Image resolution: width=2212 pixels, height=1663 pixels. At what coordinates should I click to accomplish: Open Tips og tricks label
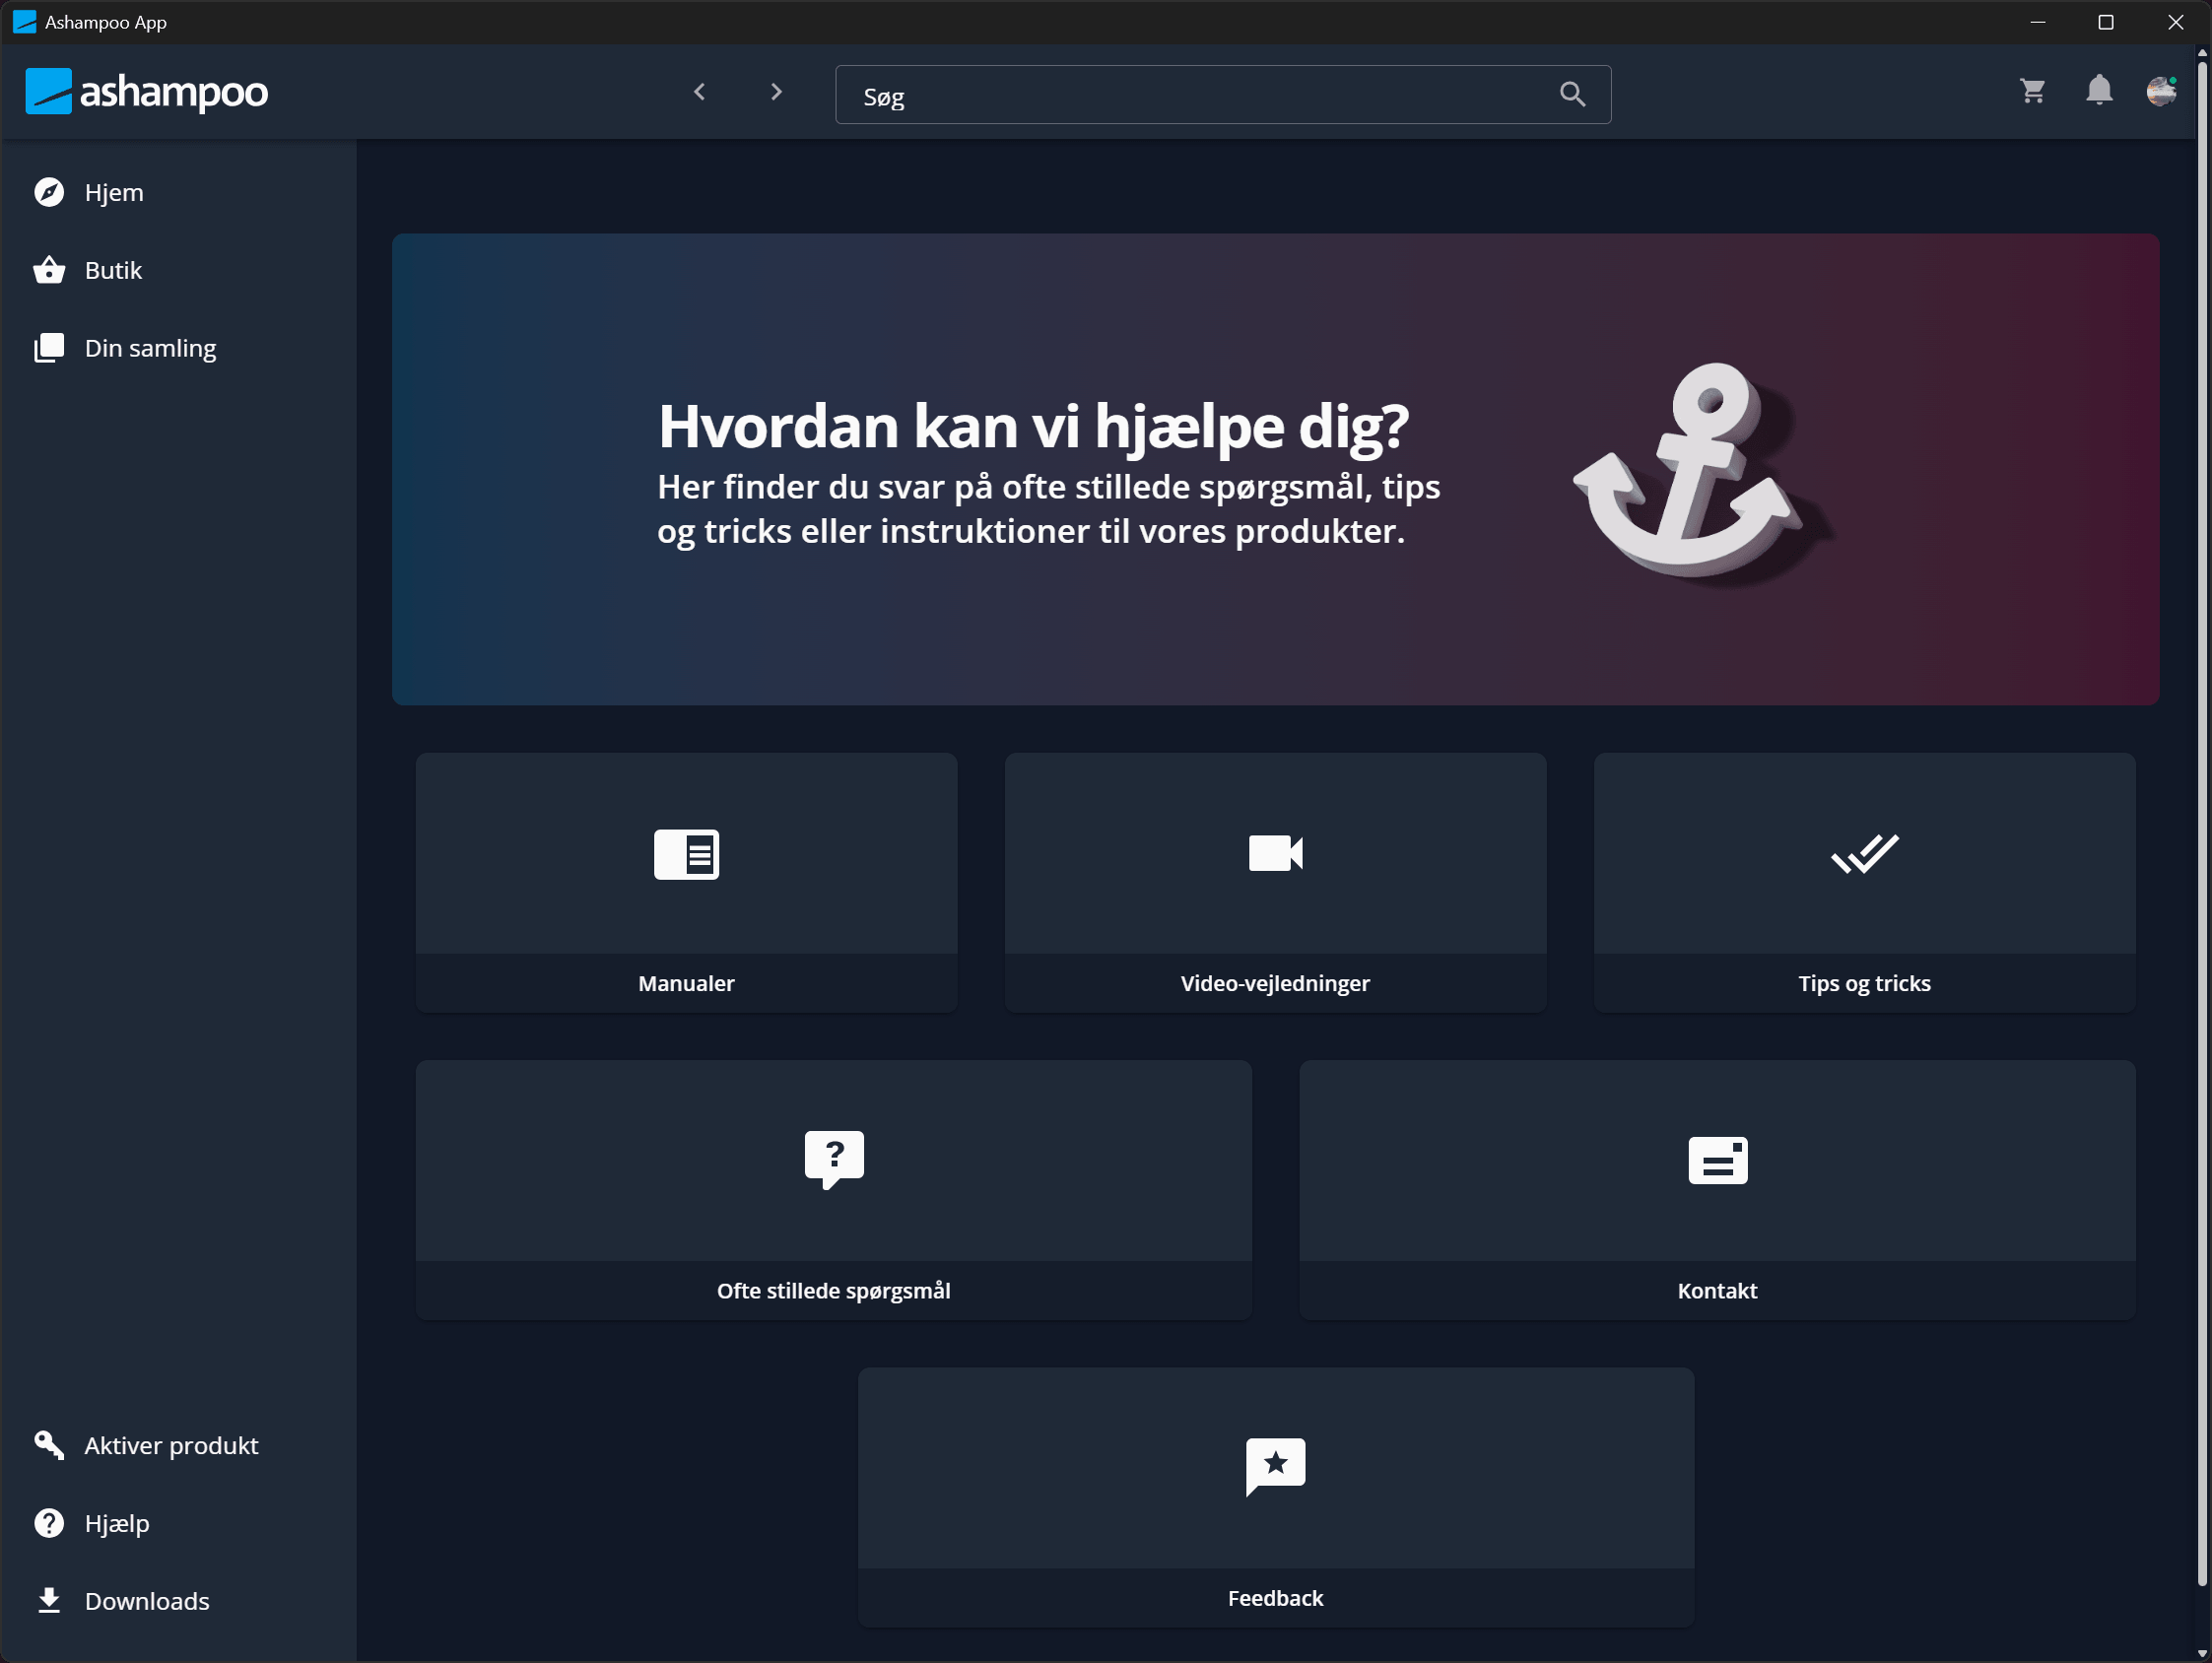pyautogui.click(x=1864, y=983)
